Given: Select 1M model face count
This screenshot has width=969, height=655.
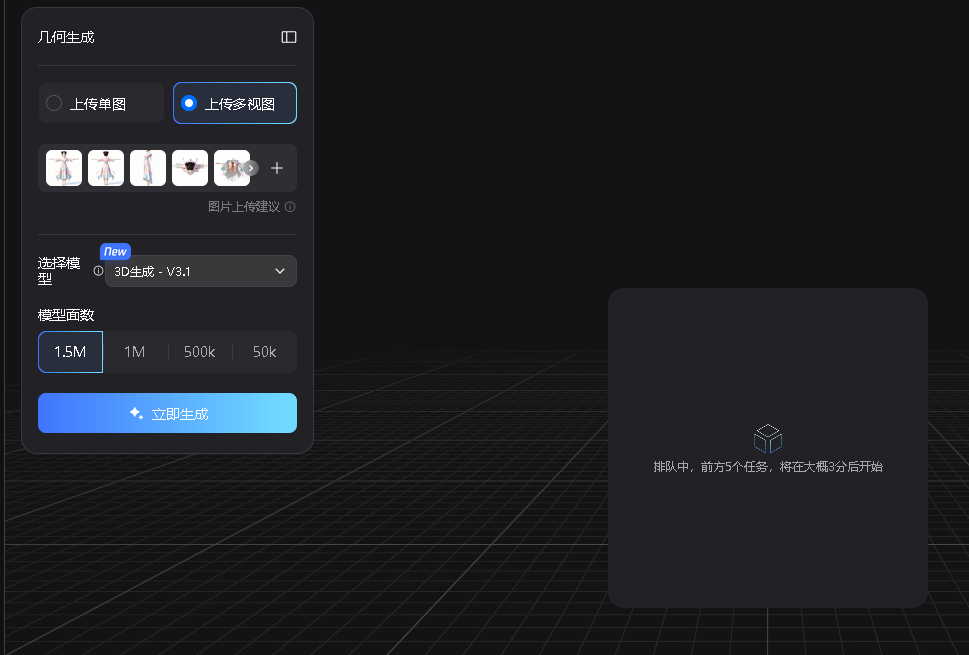Looking at the screenshot, I should tap(135, 352).
